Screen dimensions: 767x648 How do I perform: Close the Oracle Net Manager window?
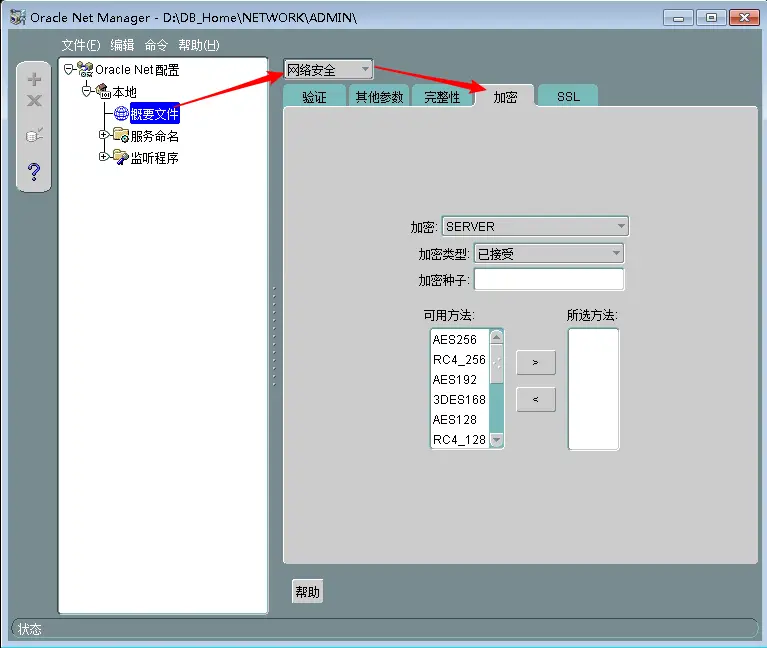[744, 18]
